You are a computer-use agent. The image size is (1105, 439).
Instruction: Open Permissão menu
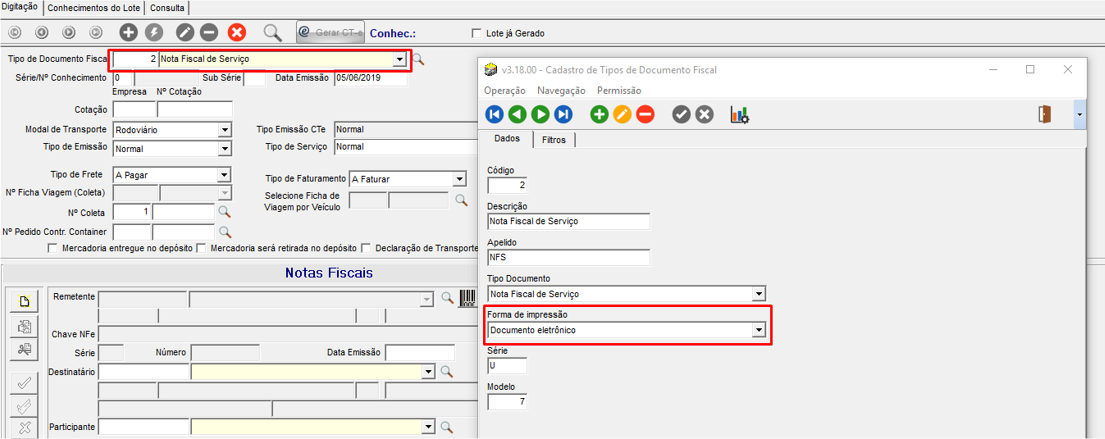(x=619, y=90)
